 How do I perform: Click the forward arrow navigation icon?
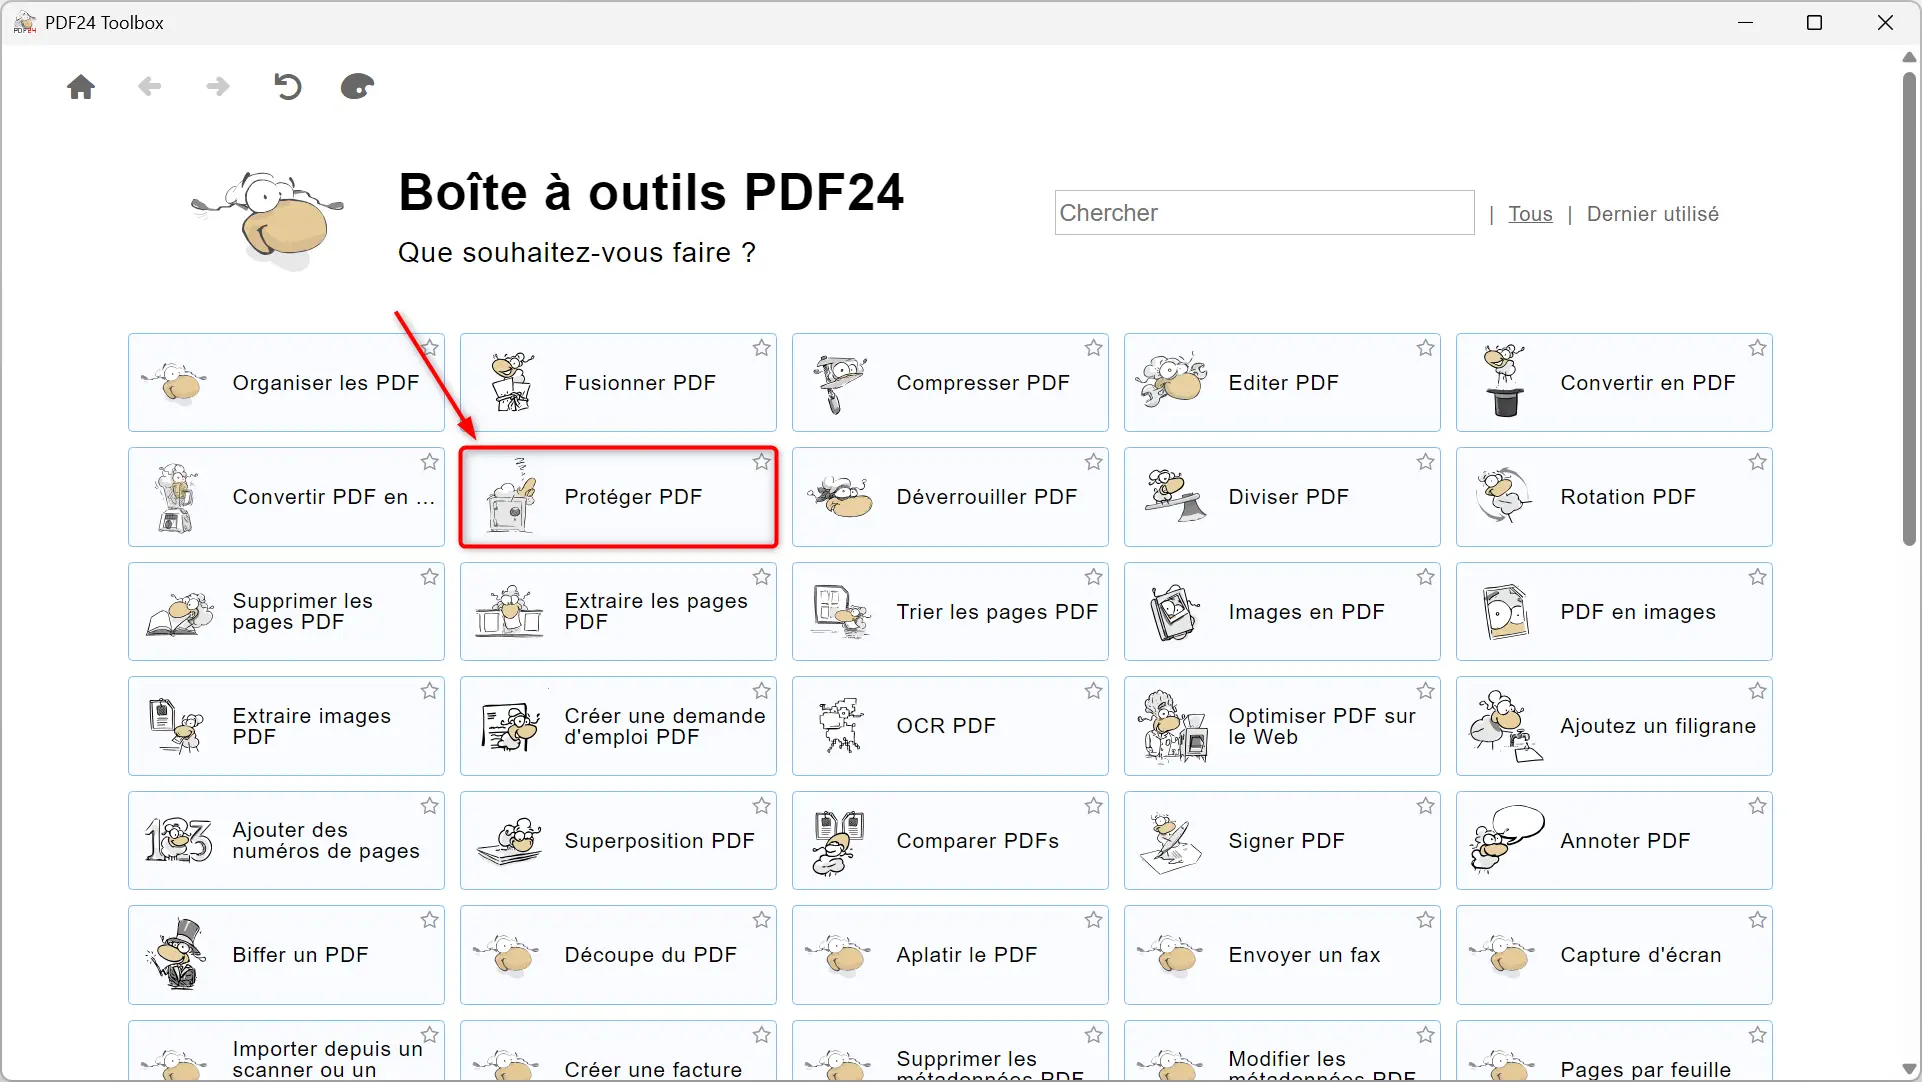pos(218,87)
